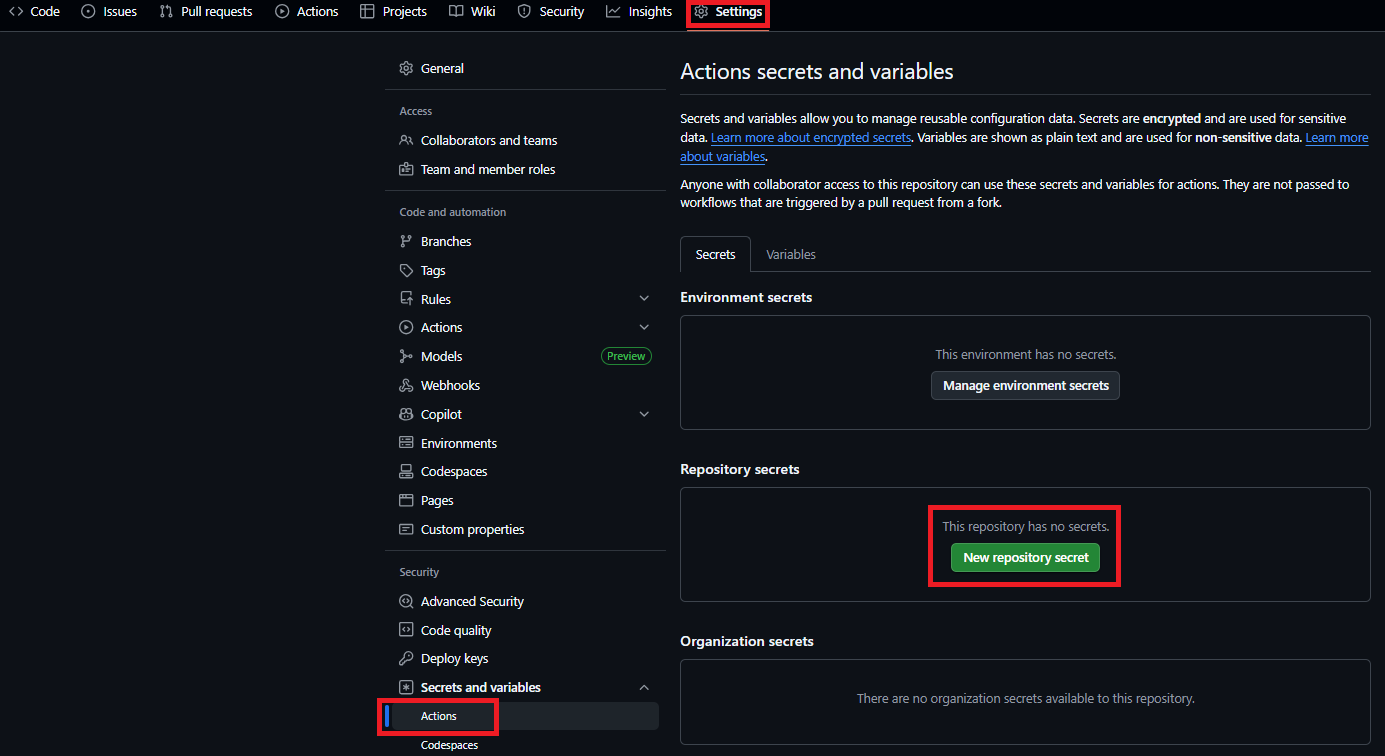Go to the Issues tab
The width and height of the screenshot is (1385, 756).
pos(109,12)
